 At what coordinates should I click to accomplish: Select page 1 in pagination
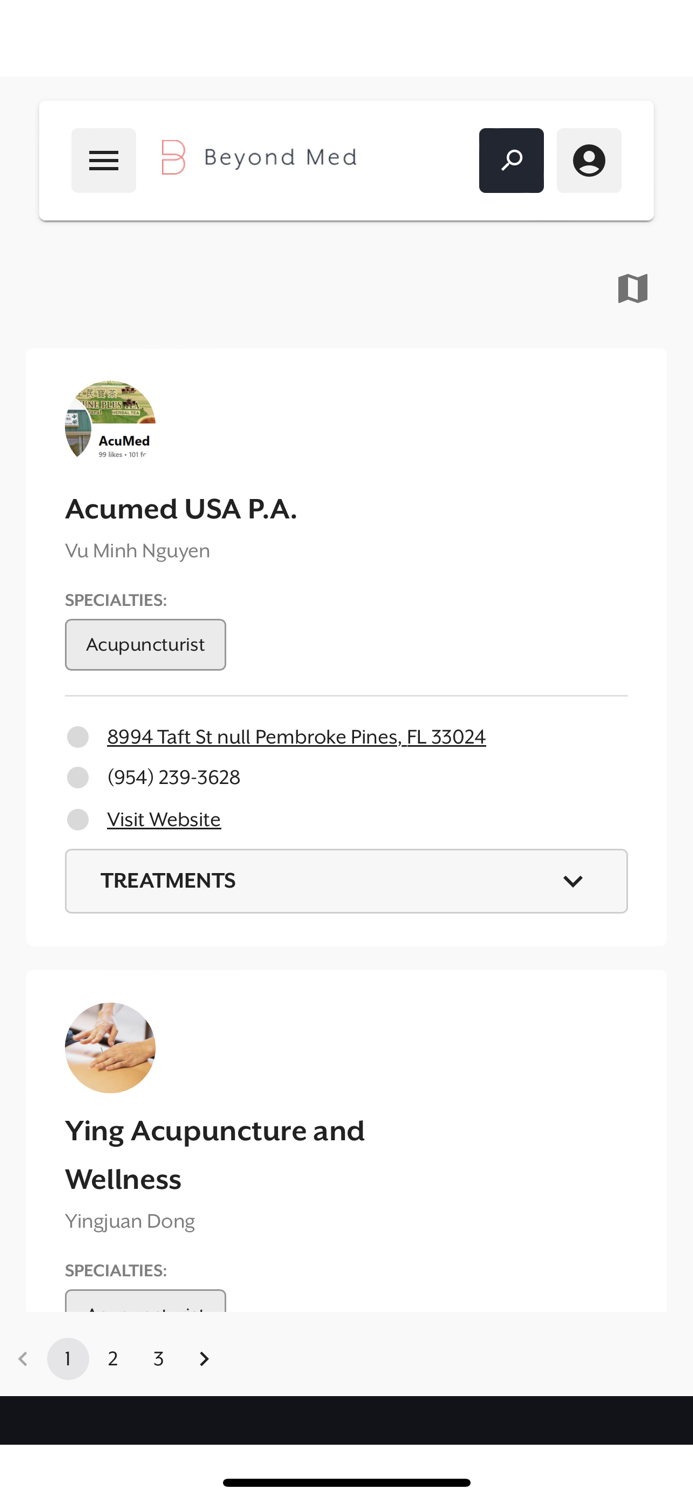(68, 1358)
